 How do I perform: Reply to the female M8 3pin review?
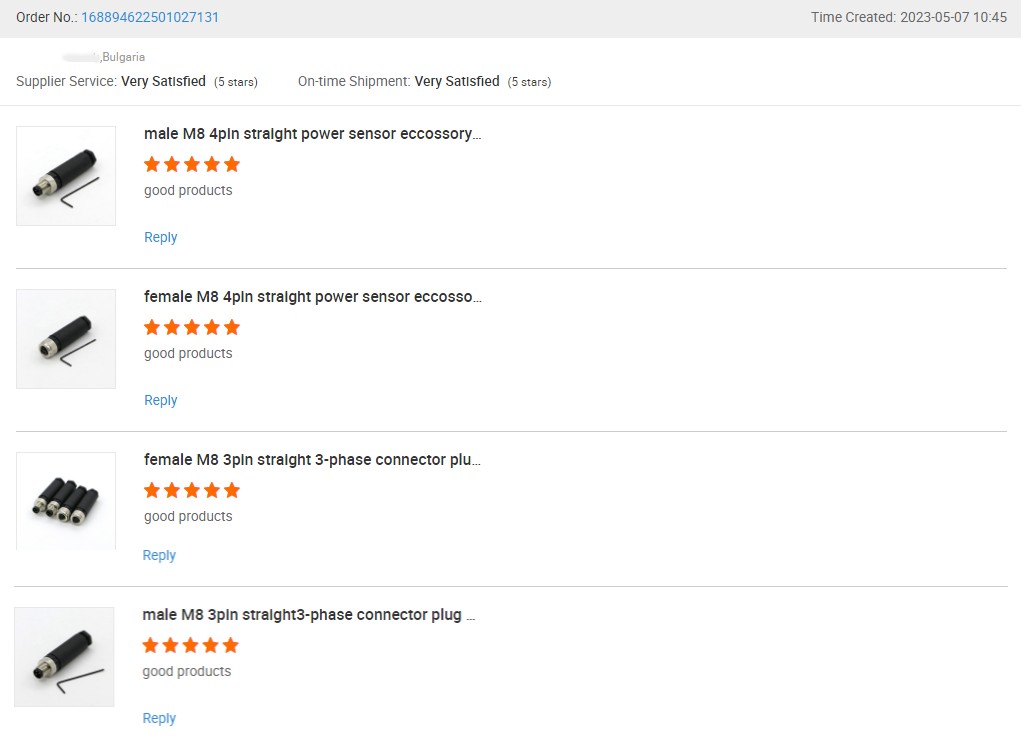pyautogui.click(x=159, y=555)
